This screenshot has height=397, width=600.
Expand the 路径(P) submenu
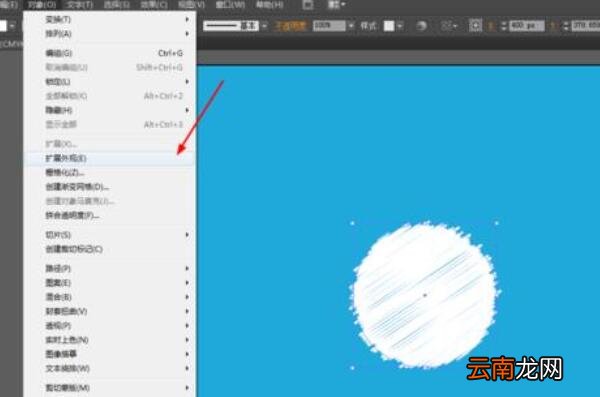(x=110, y=268)
